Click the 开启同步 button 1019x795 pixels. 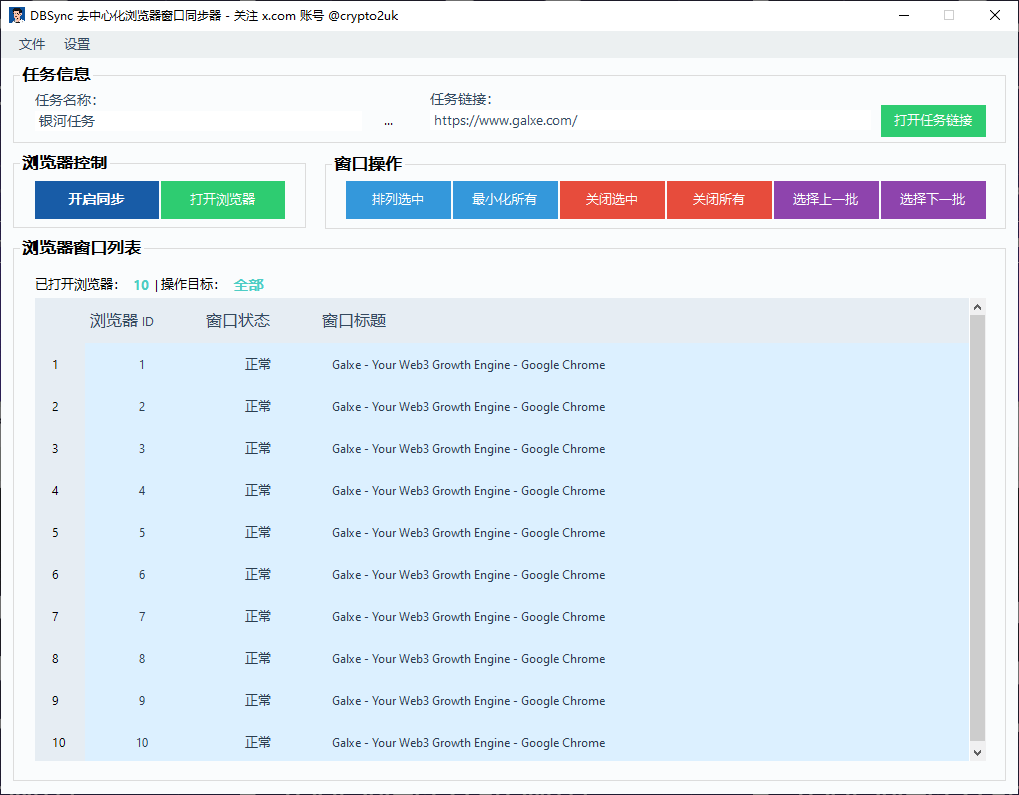[97, 200]
